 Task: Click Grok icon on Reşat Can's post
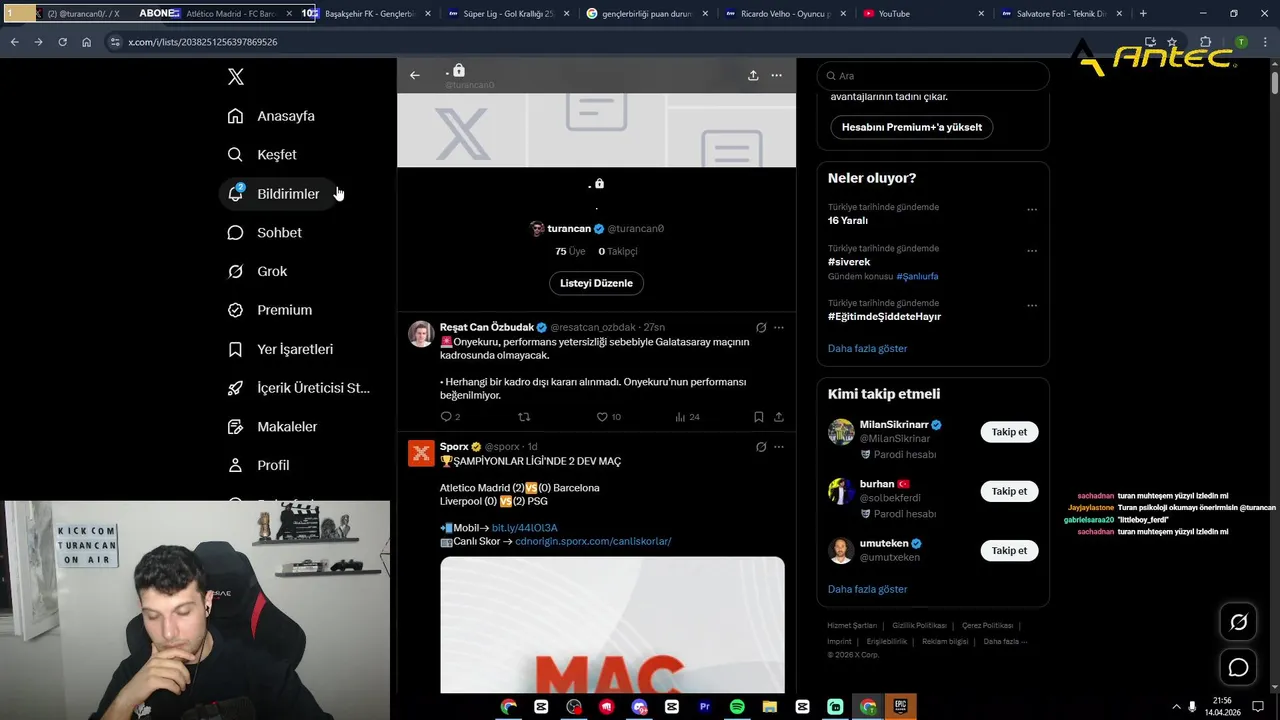pyautogui.click(x=761, y=328)
